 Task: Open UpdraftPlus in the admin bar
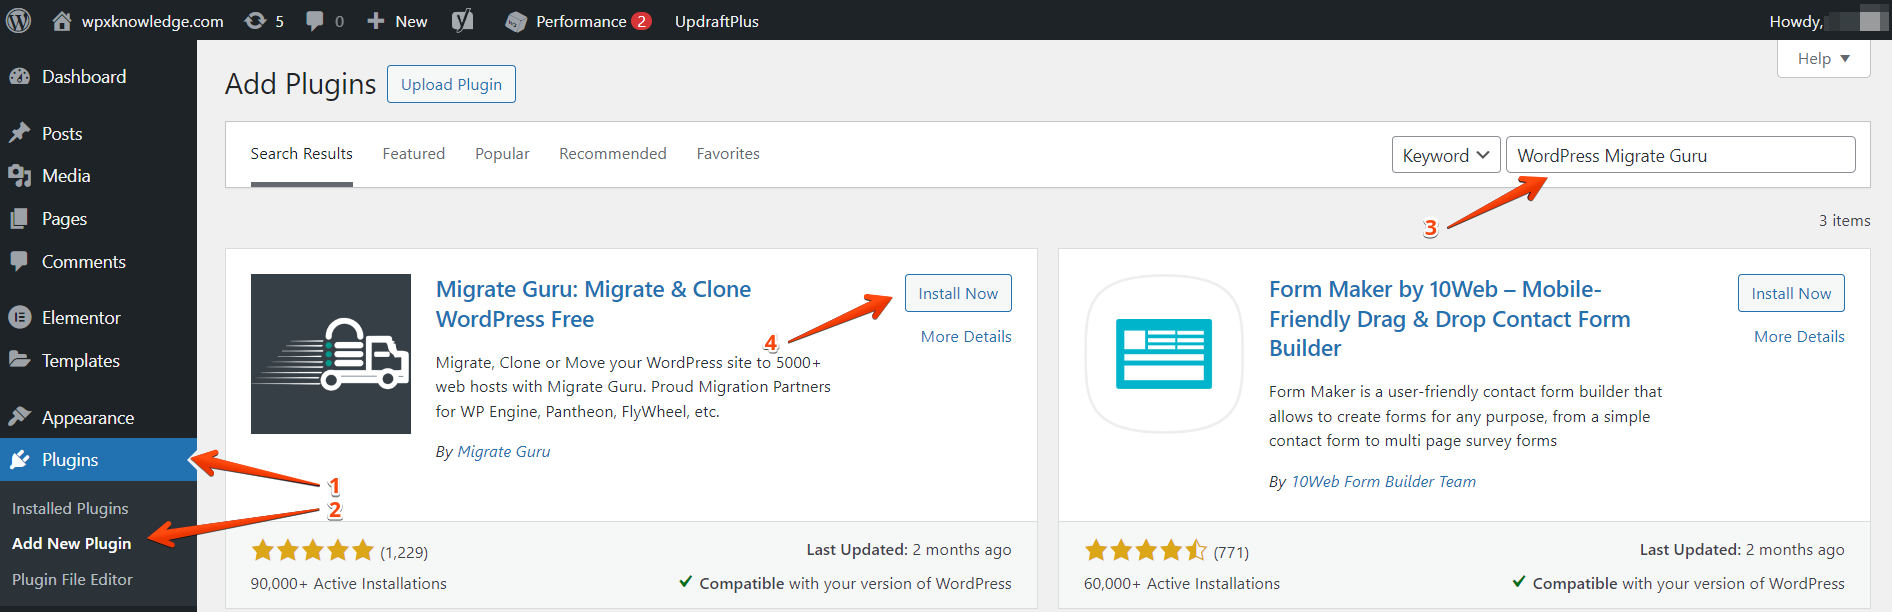click(717, 21)
